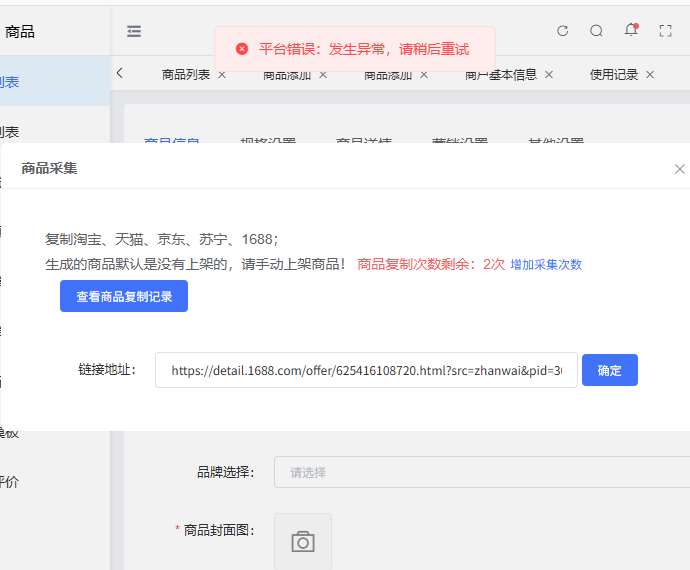Close the 商品列表 tab
Viewport: 690px width, 570px height.
coord(222,75)
